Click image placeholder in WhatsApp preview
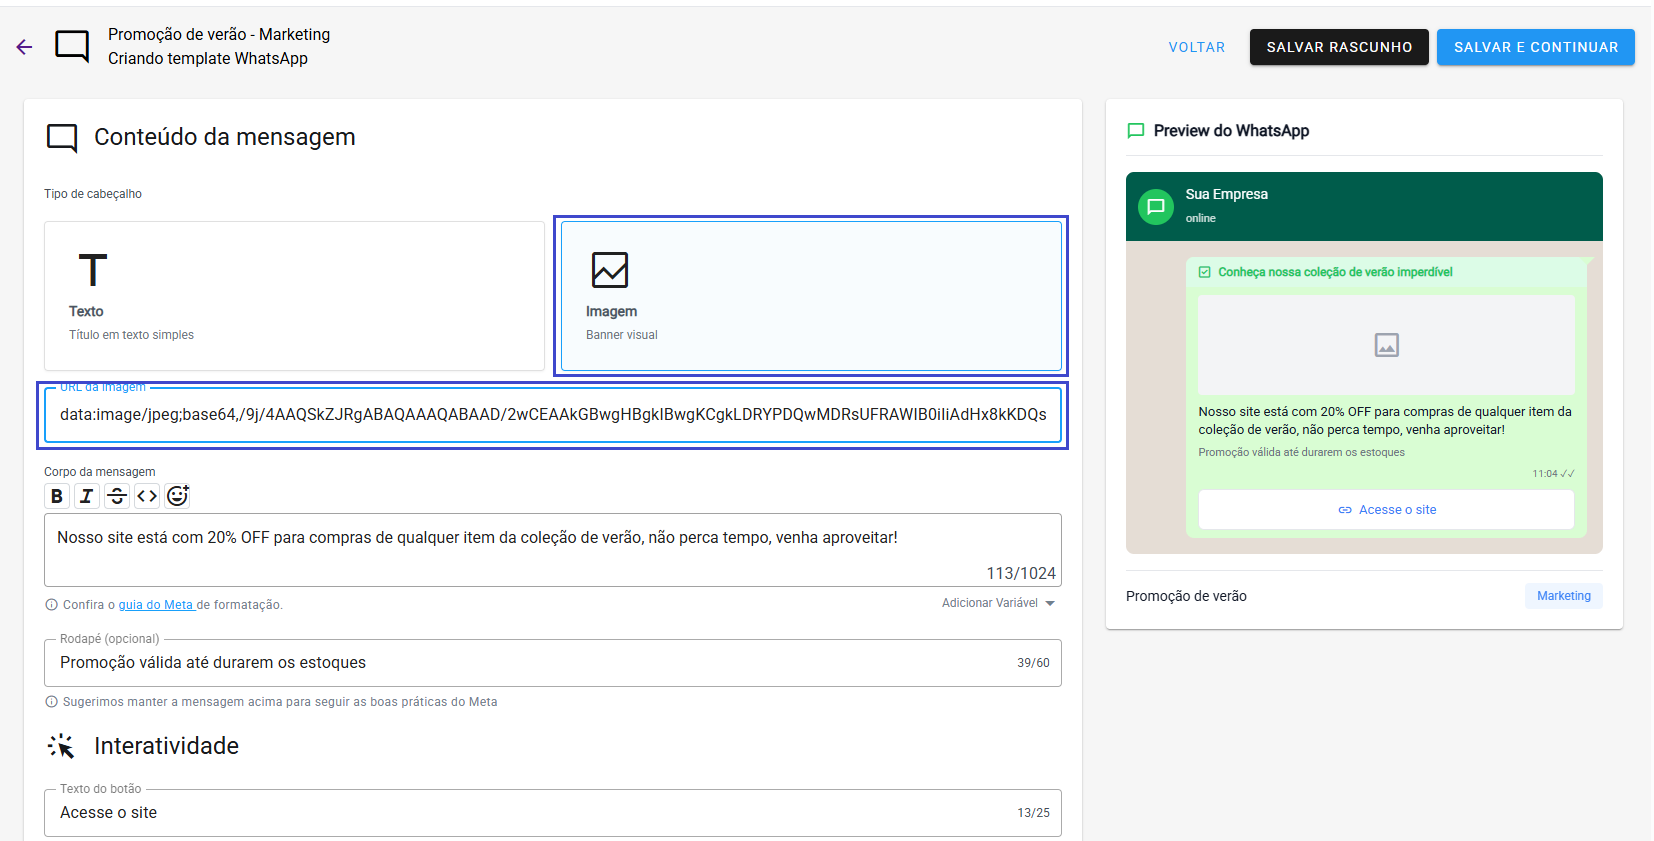The image size is (1654, 841). point(1386,345)
